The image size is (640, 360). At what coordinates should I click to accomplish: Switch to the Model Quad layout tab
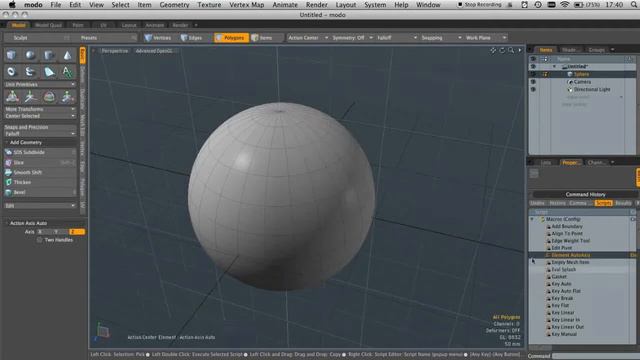(48, 25)
